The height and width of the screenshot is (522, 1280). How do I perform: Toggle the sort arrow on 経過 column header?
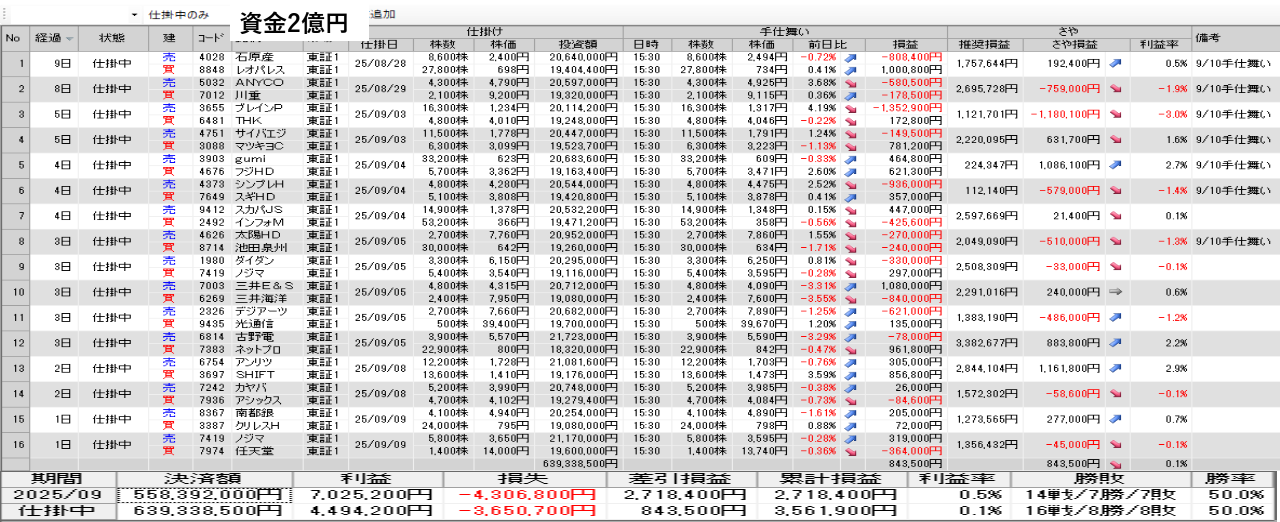tap(69, 39)
